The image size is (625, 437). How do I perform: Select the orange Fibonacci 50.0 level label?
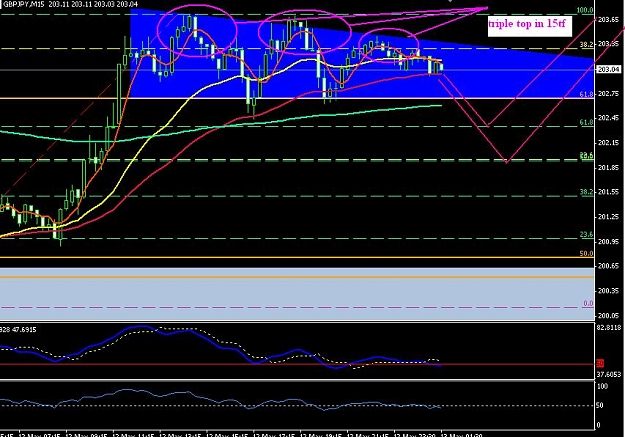click(x=586, y=254)
